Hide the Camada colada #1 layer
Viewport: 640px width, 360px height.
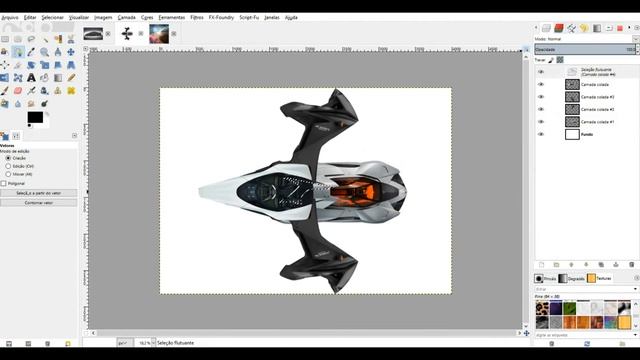(x=541, y=122)
